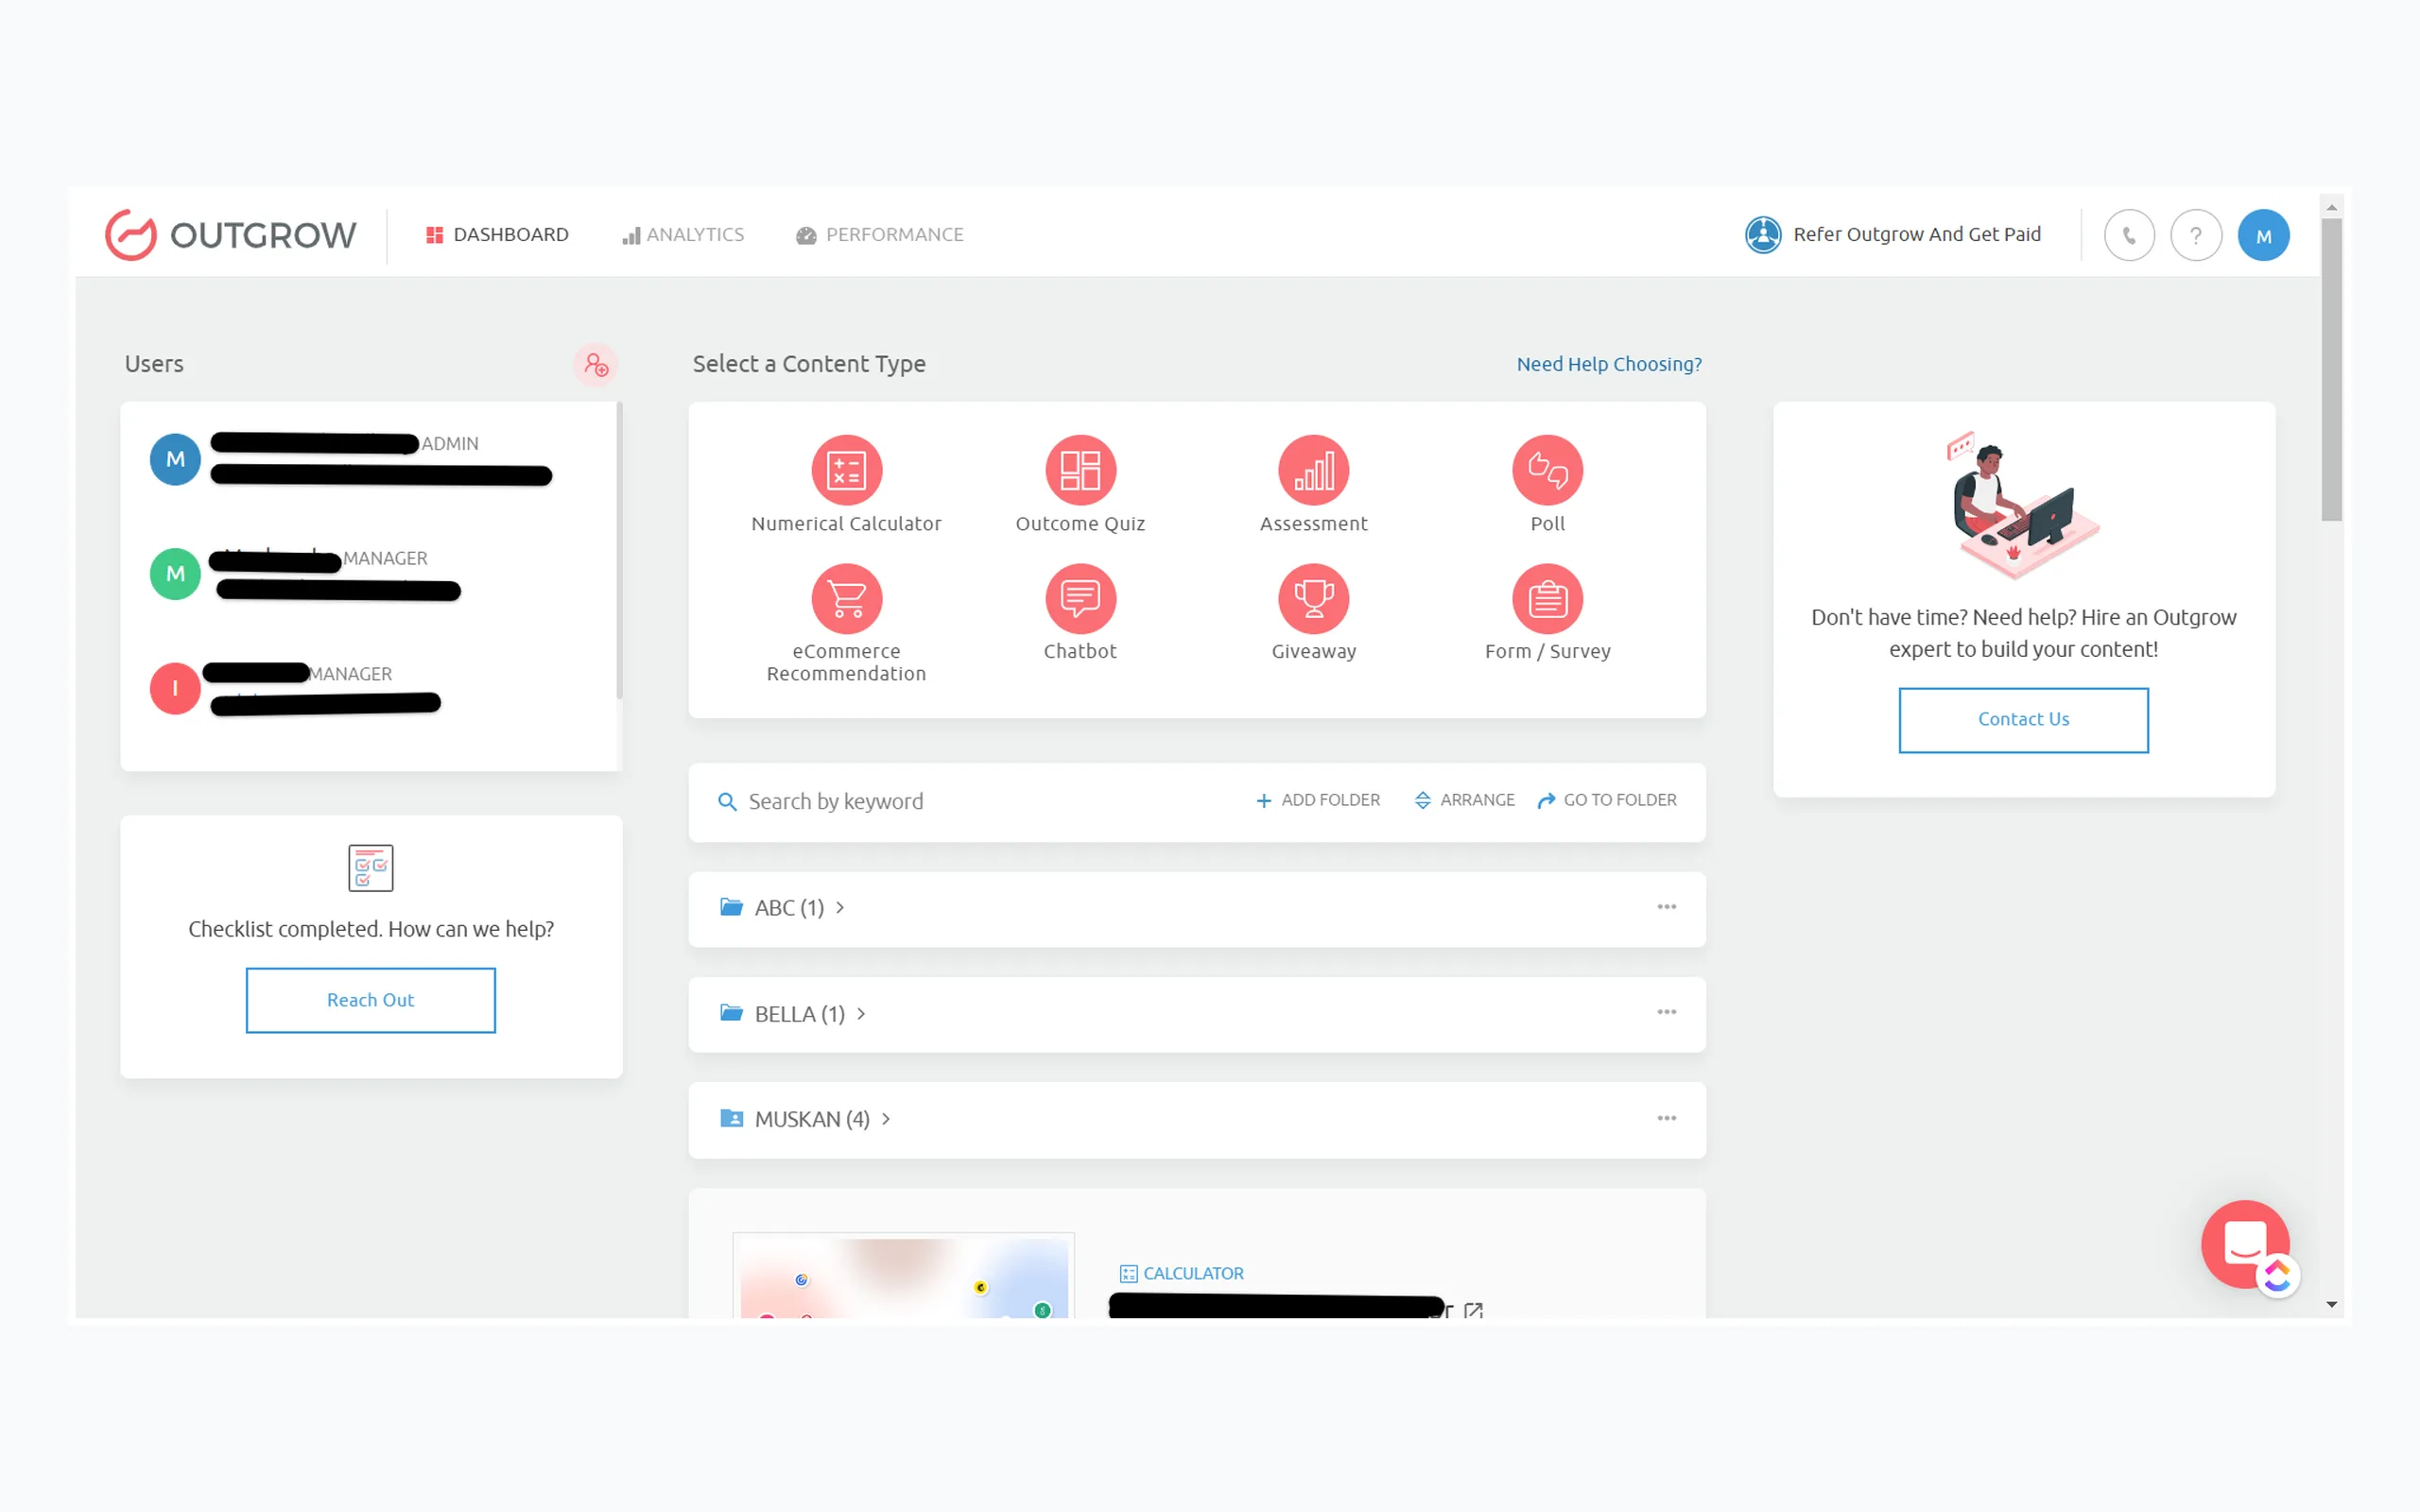2420x1512 pixels.
Task: Open the help question mark icon
Action: point(2196,236)
